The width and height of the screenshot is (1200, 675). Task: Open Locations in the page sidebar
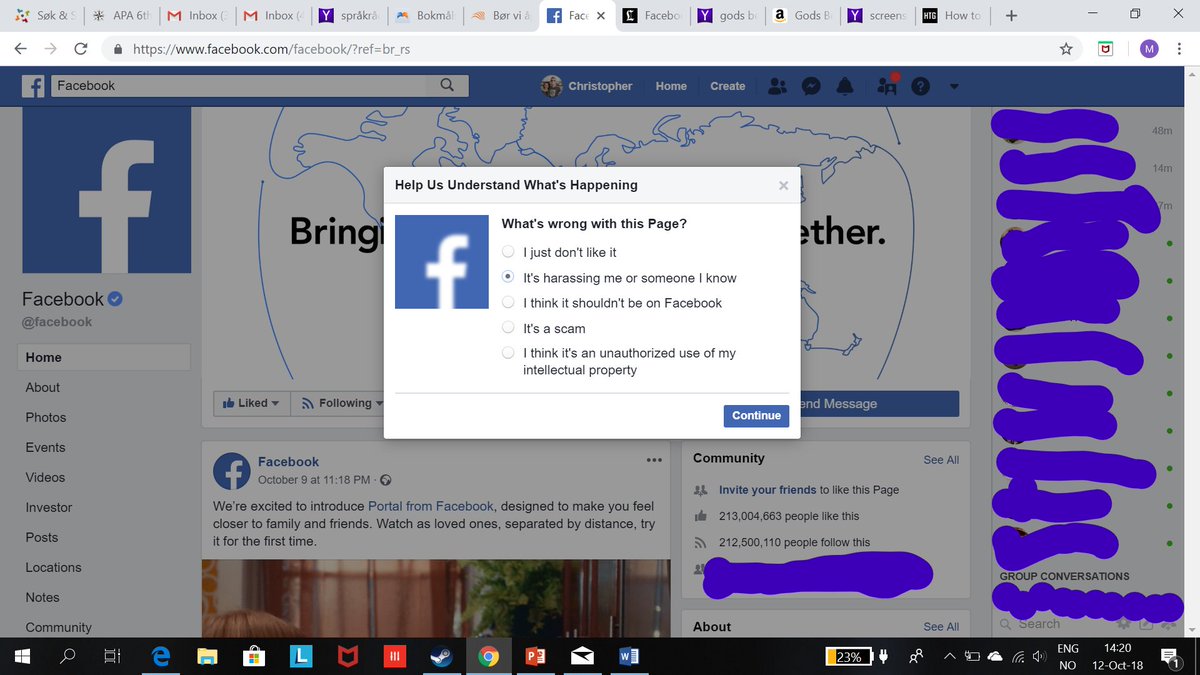54,567
